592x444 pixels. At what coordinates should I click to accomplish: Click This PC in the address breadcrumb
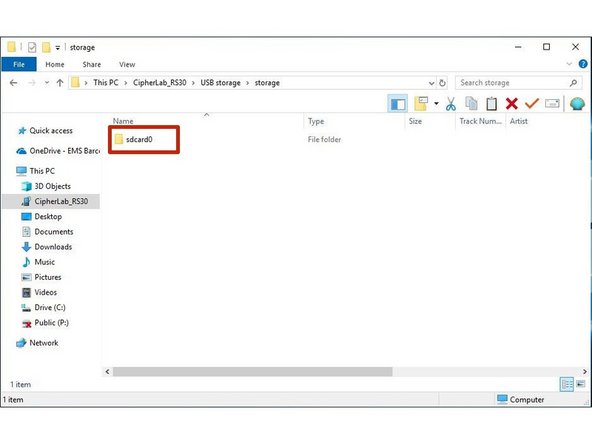point(106,83)
